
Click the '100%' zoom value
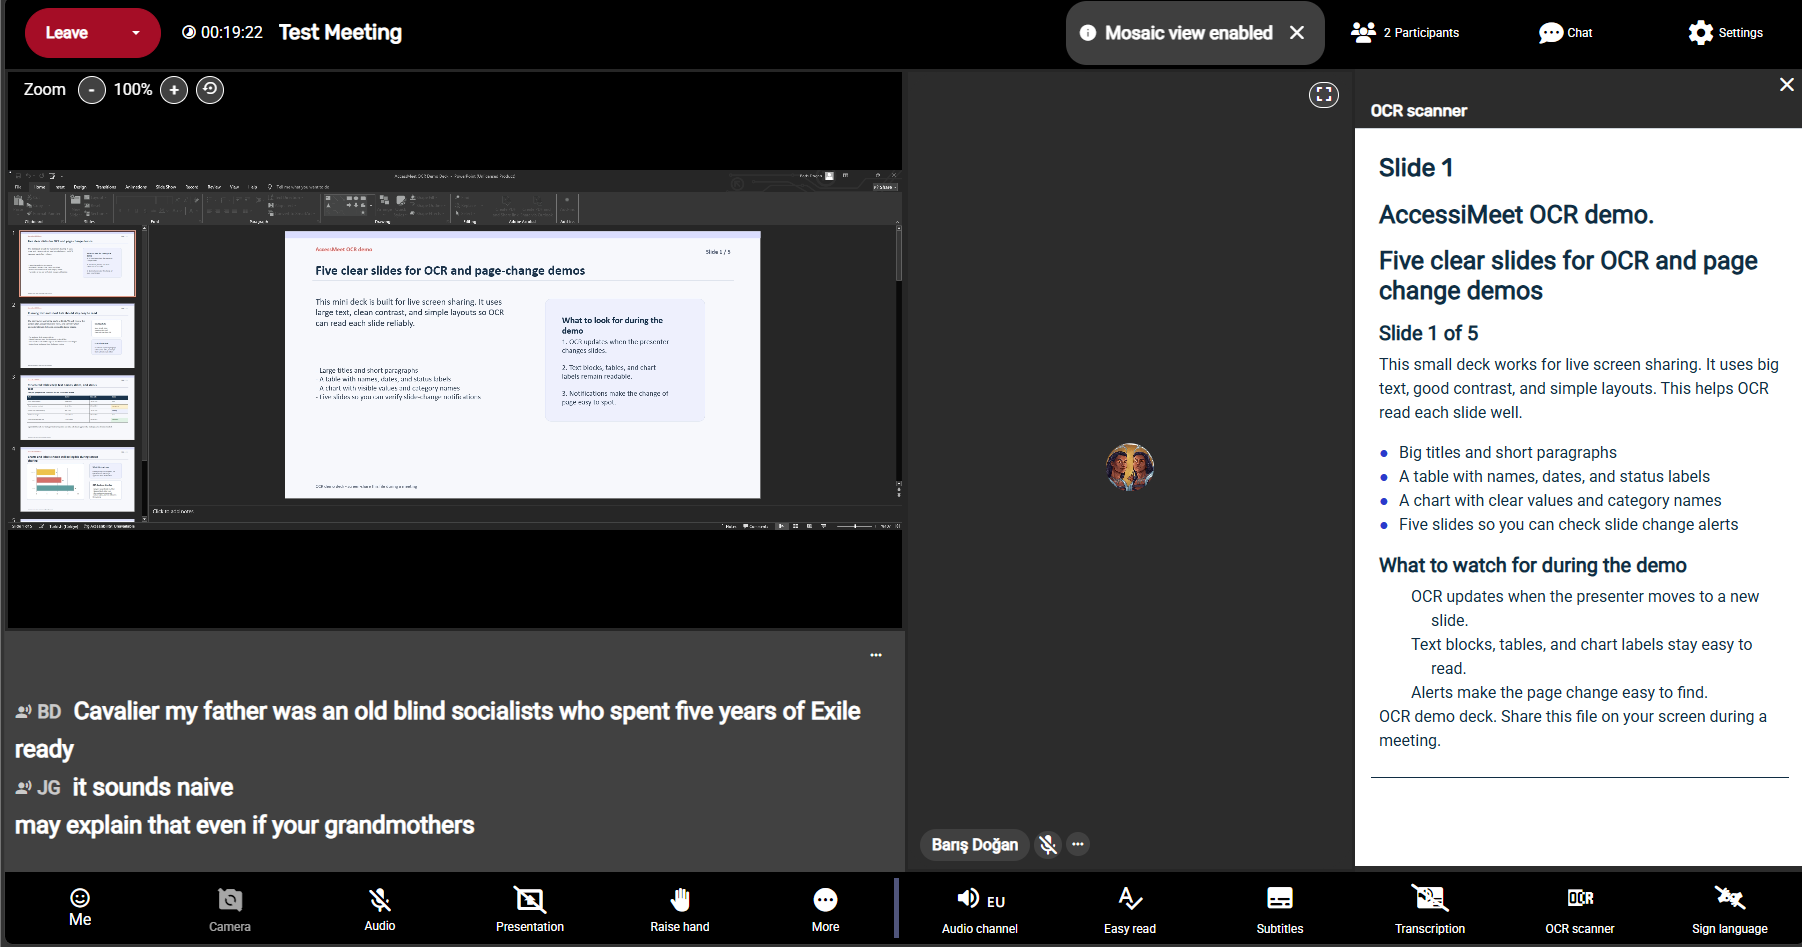tap(133, 89)
